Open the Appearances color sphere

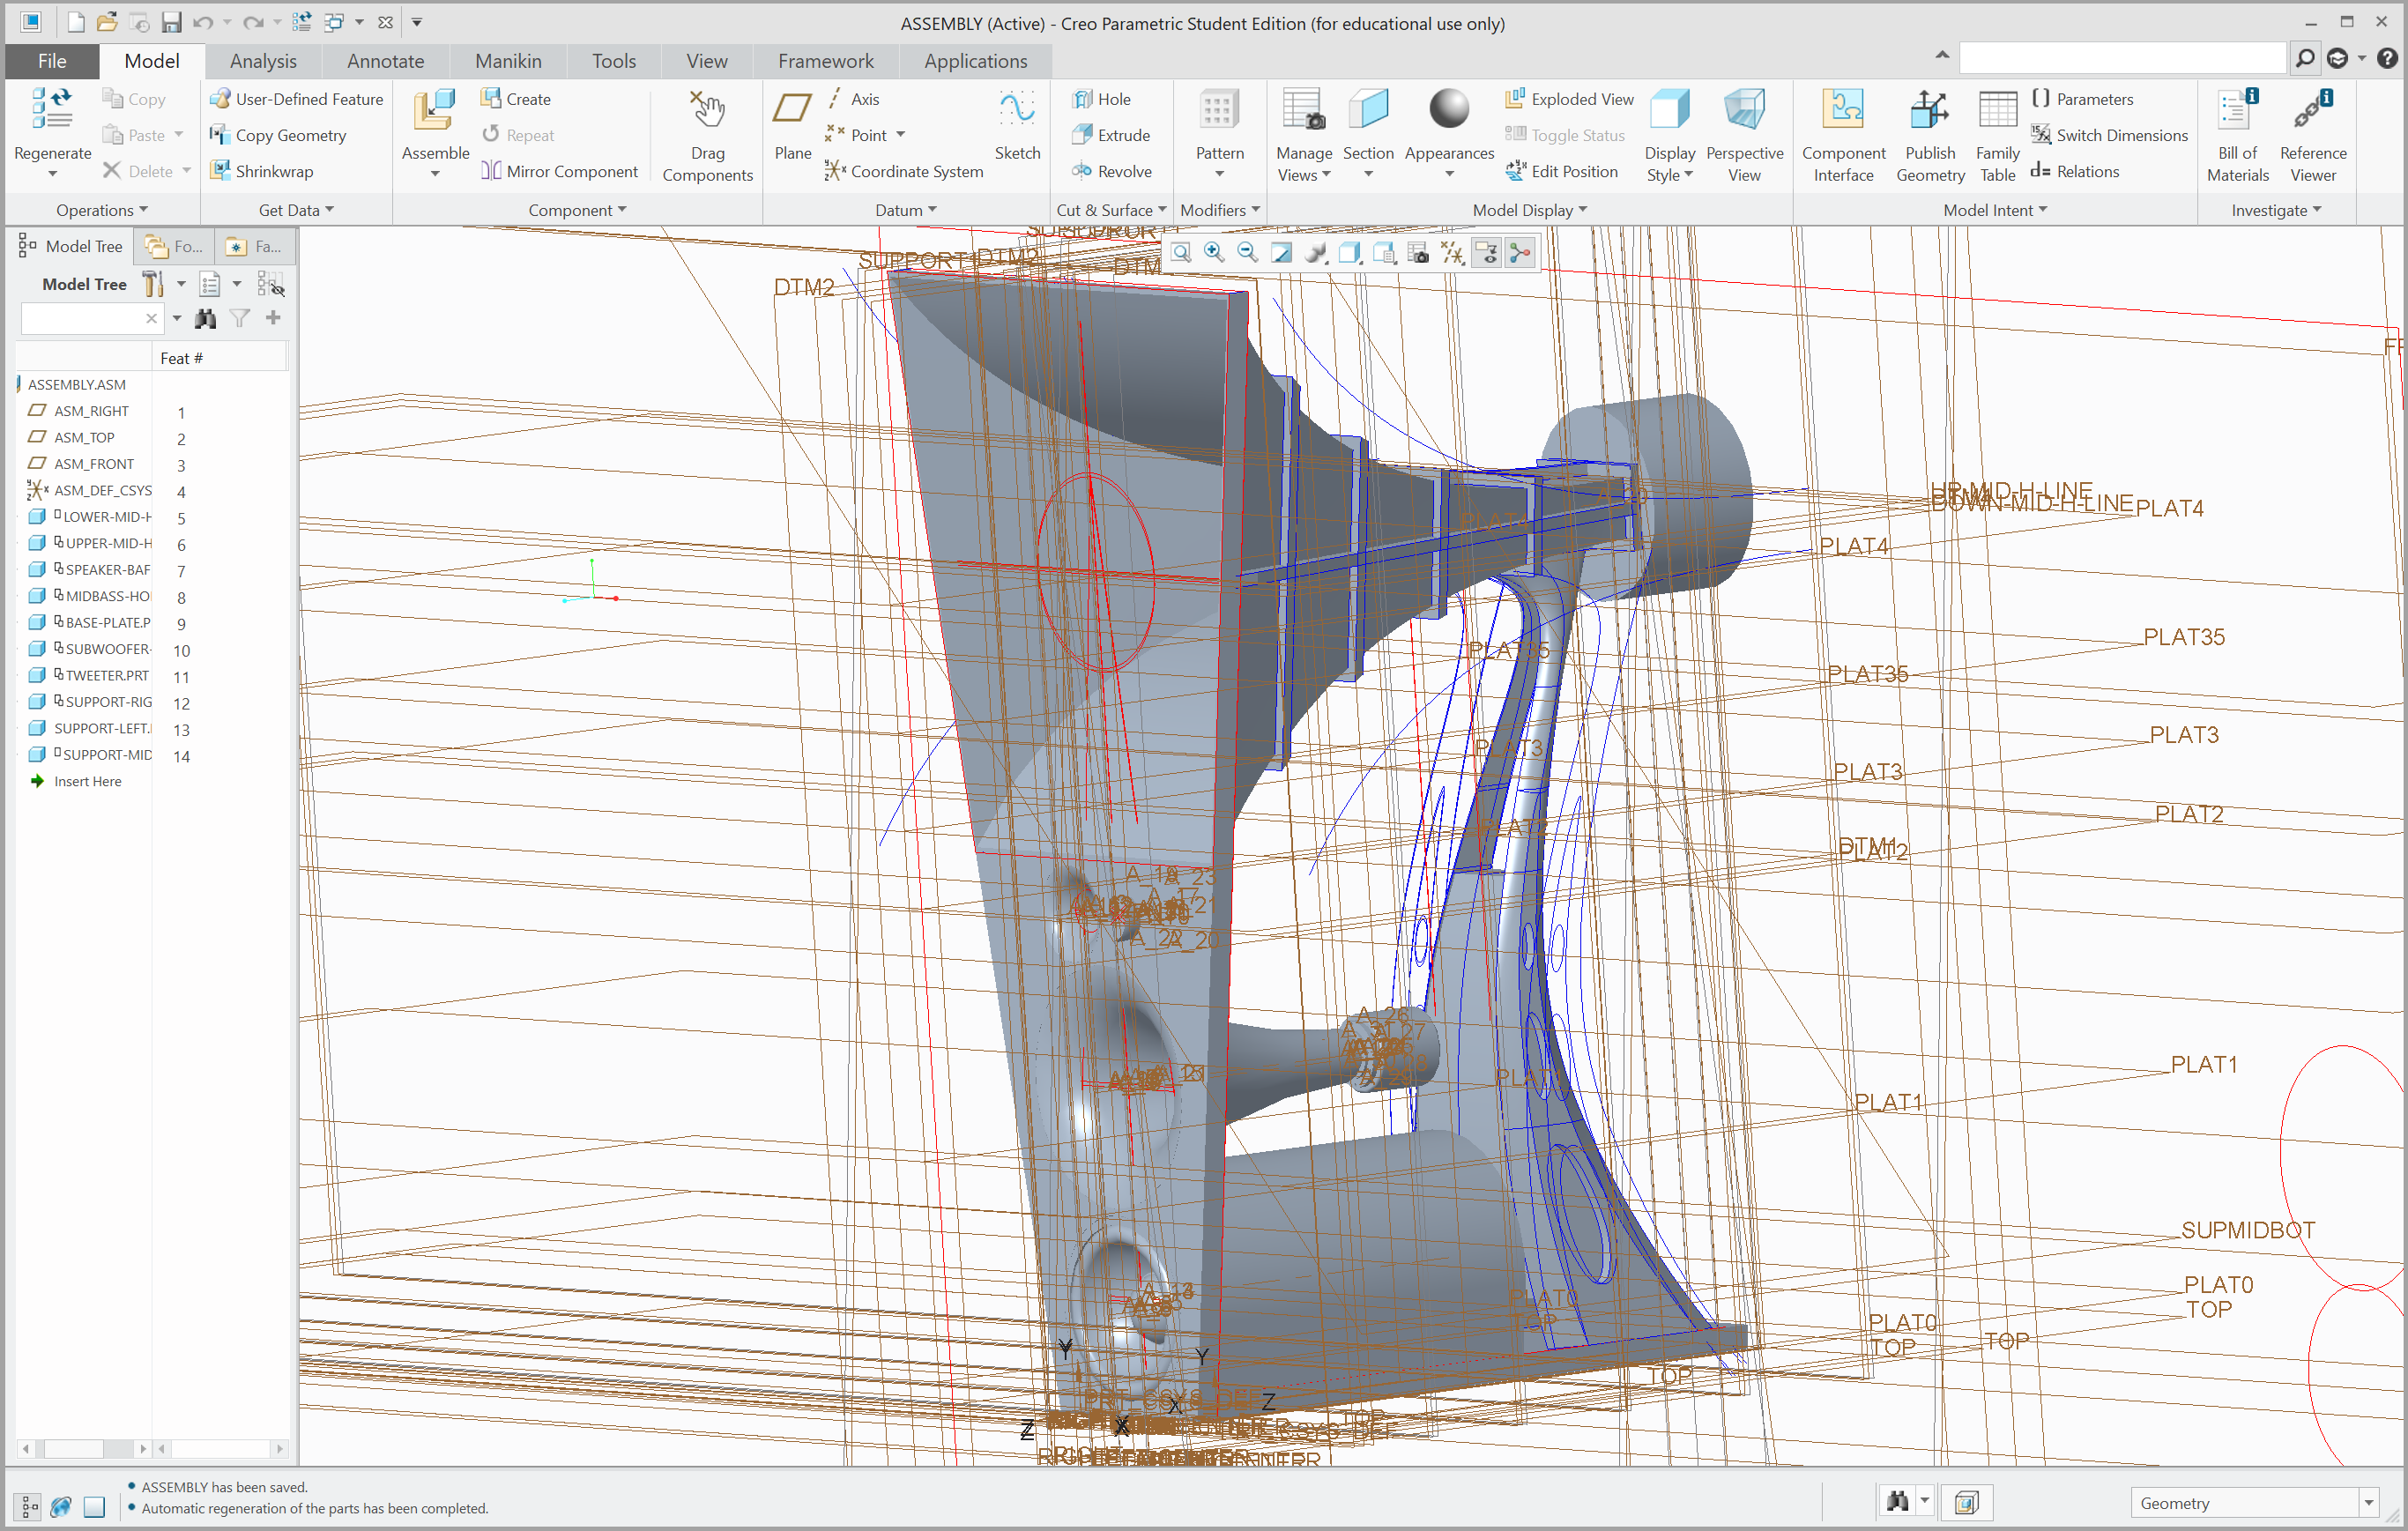click(1448, 110)
